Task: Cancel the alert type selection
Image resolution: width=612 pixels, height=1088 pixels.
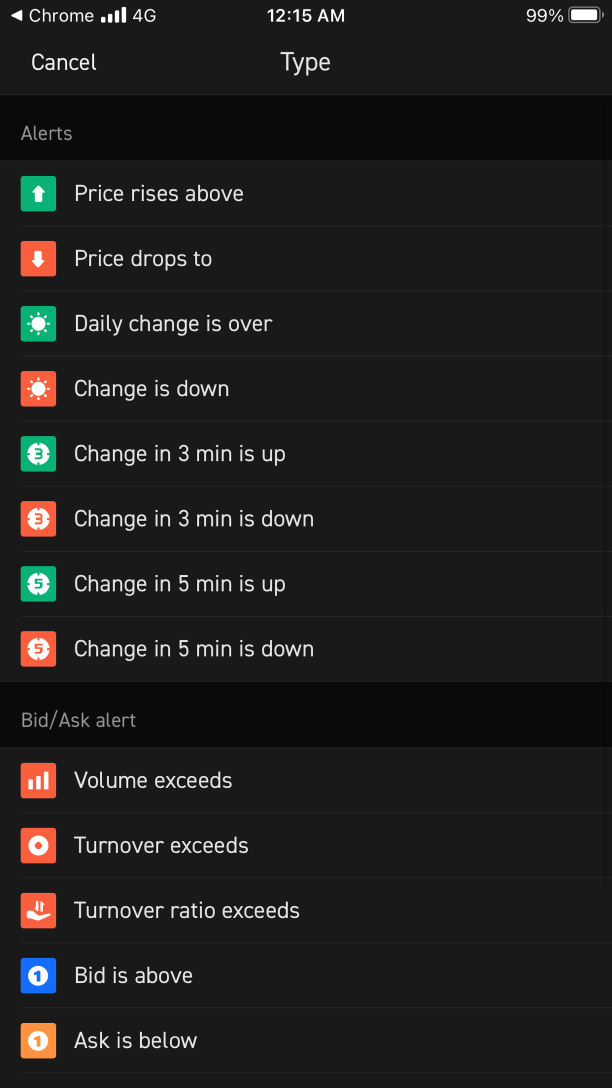Action: (x=63, y=62)
